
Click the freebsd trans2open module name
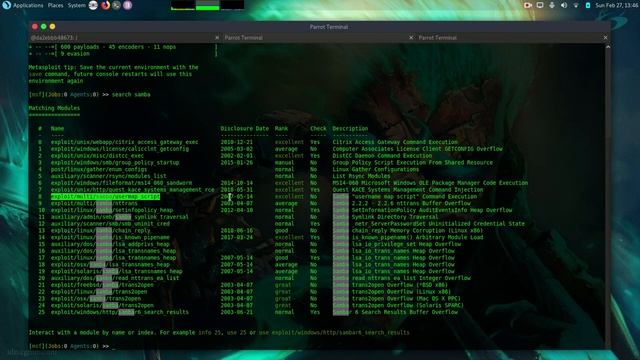point(102,285)
